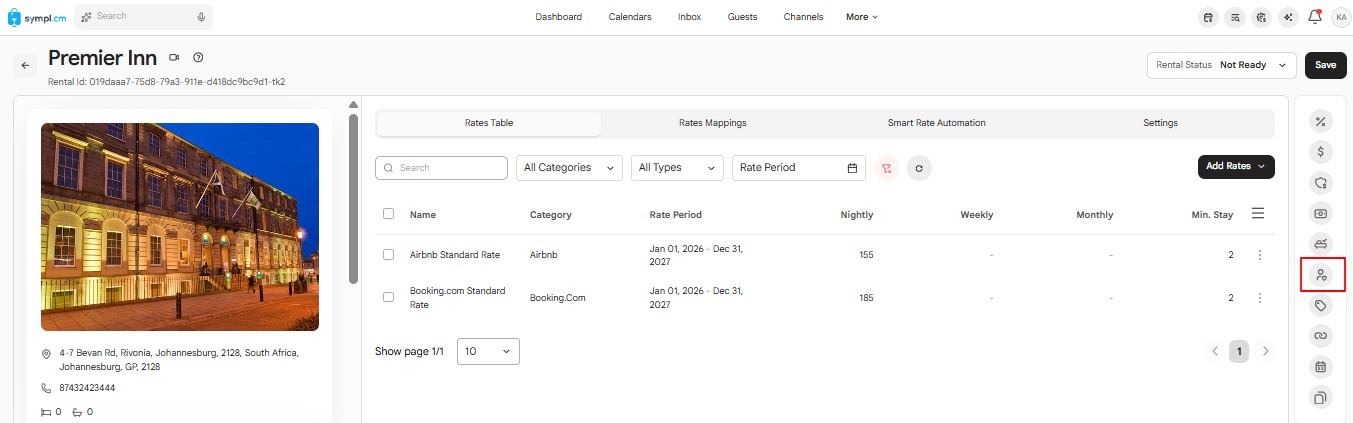Open notifications bell
The height and width of the screenshot is (423, 1353).
(x=1315, y=17)
